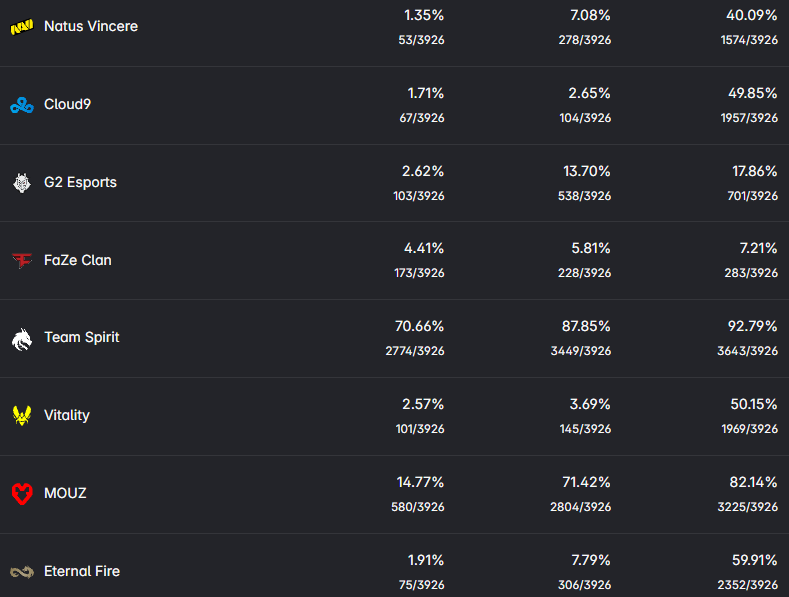789x597 pixels.
Task: Click the FaZe Clan red logo
Action: (21, 260)
